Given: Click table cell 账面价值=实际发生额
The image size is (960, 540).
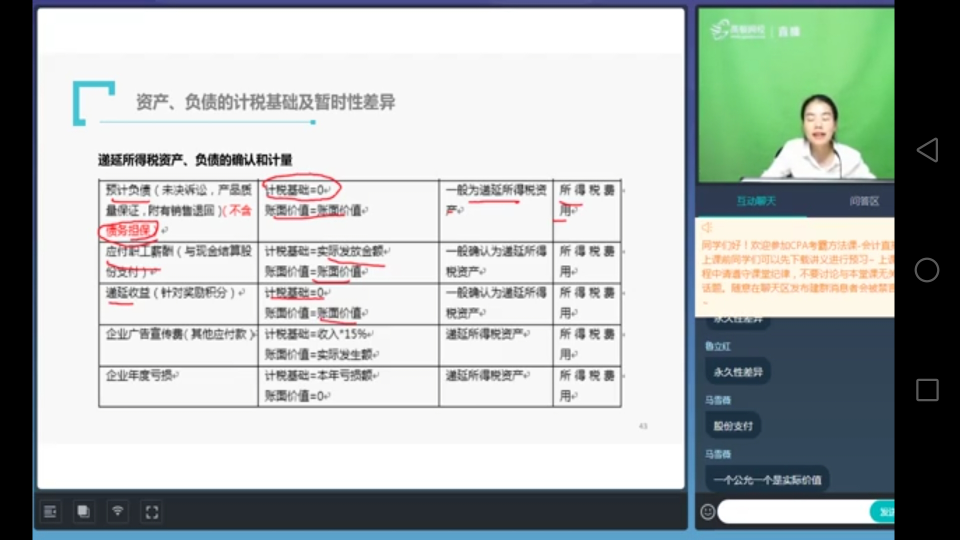Looking at the screenshot, I should tap(321, 354).
